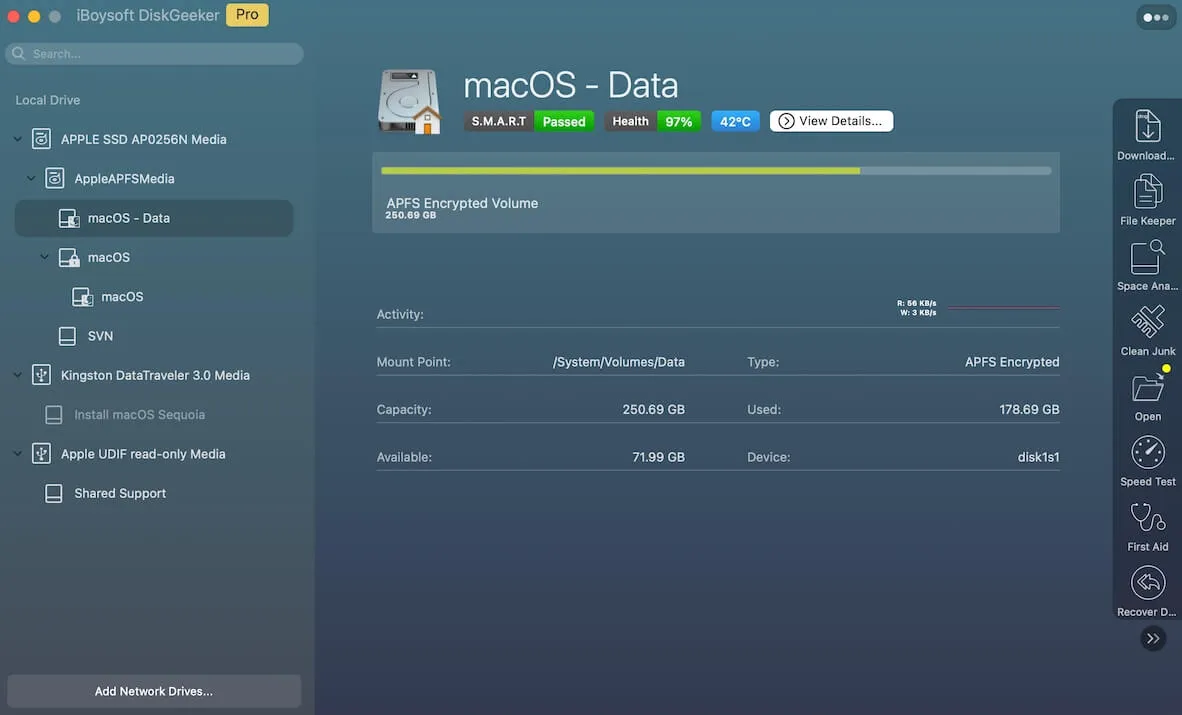Viewport: 1182px width, 715px height.
Task: Expand more tools with double-chevron button
Action: (1153, 639)
